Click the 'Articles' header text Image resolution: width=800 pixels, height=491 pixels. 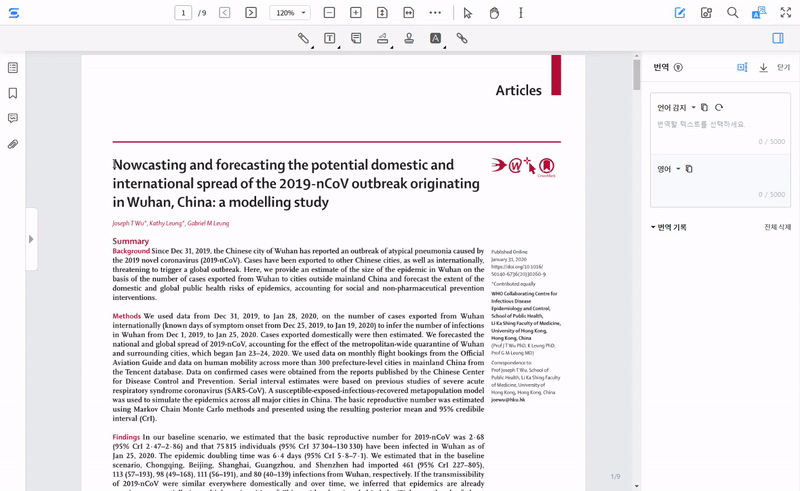[518, 90]
